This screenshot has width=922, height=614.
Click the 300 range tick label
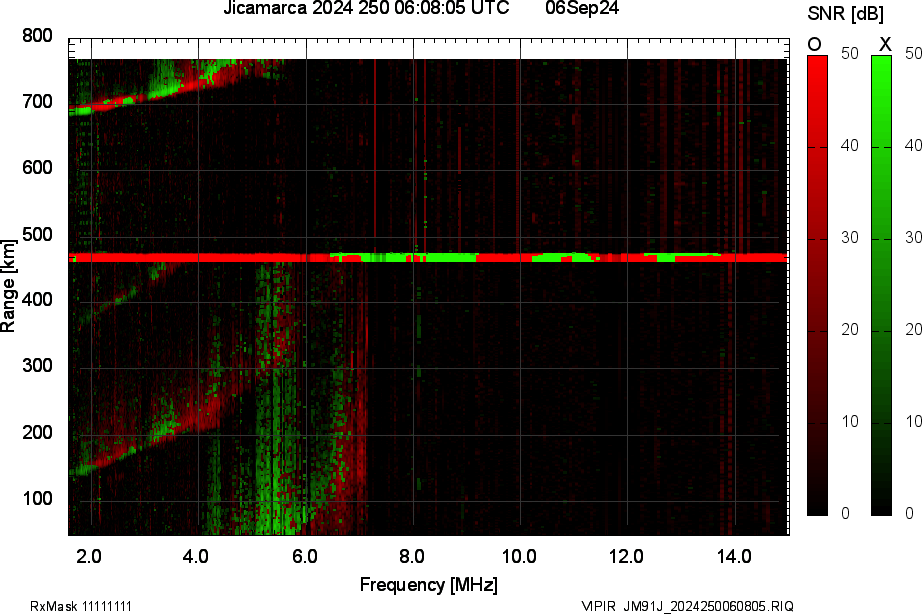pyautogui.click(x=37, y=366)
